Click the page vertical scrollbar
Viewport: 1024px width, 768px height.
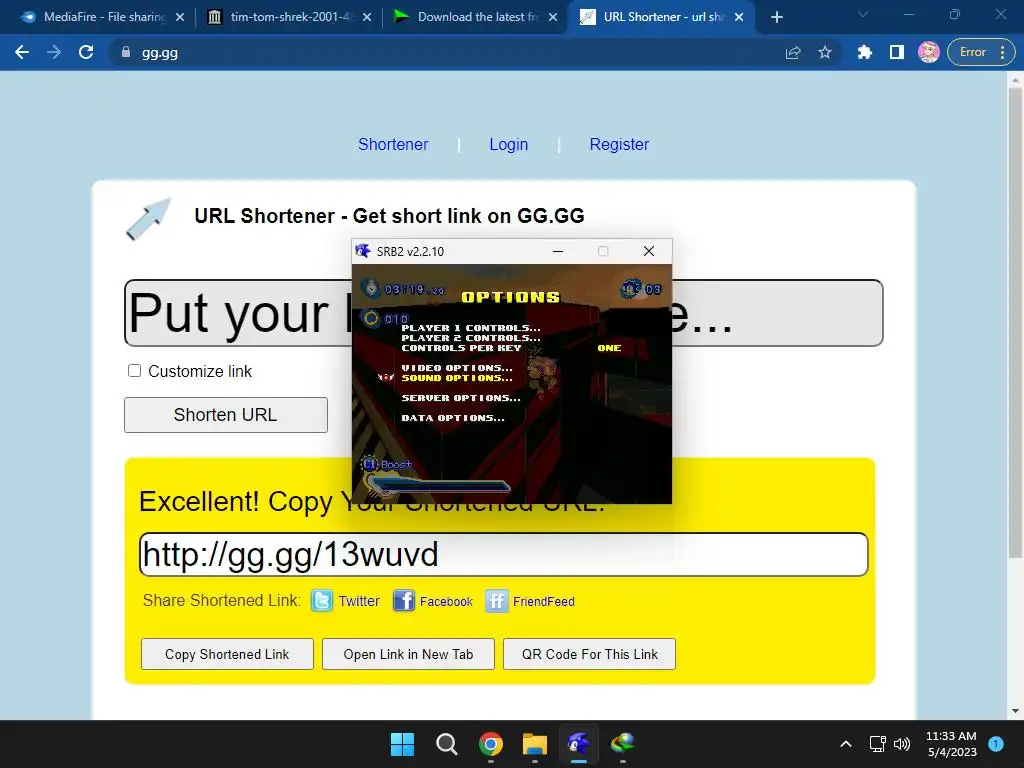(1015, 324)
